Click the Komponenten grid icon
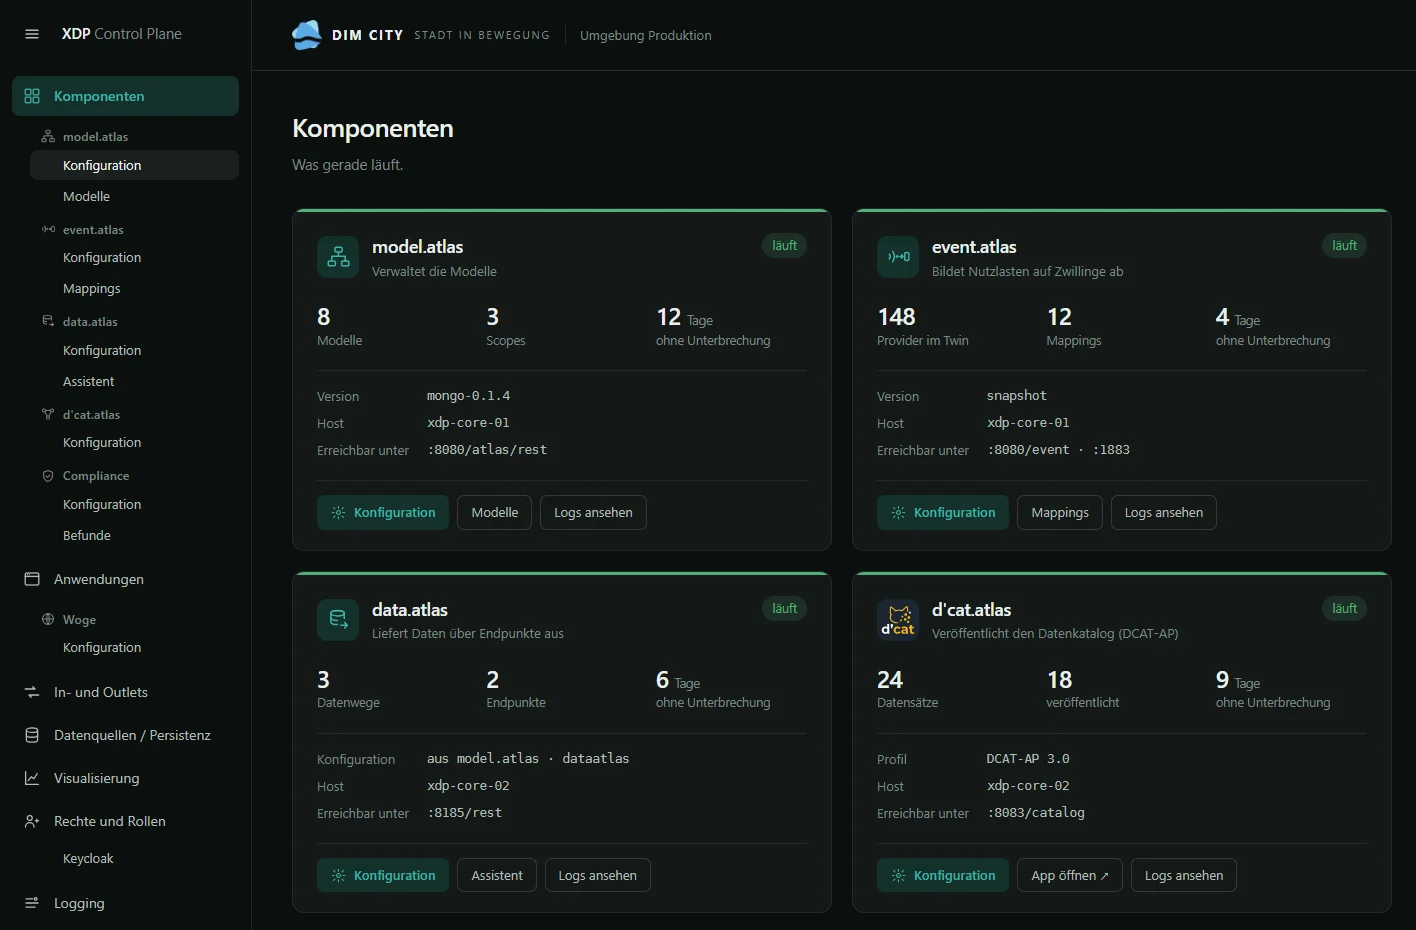Screen dimensions: 1416x930 click(x=32, y=96)
